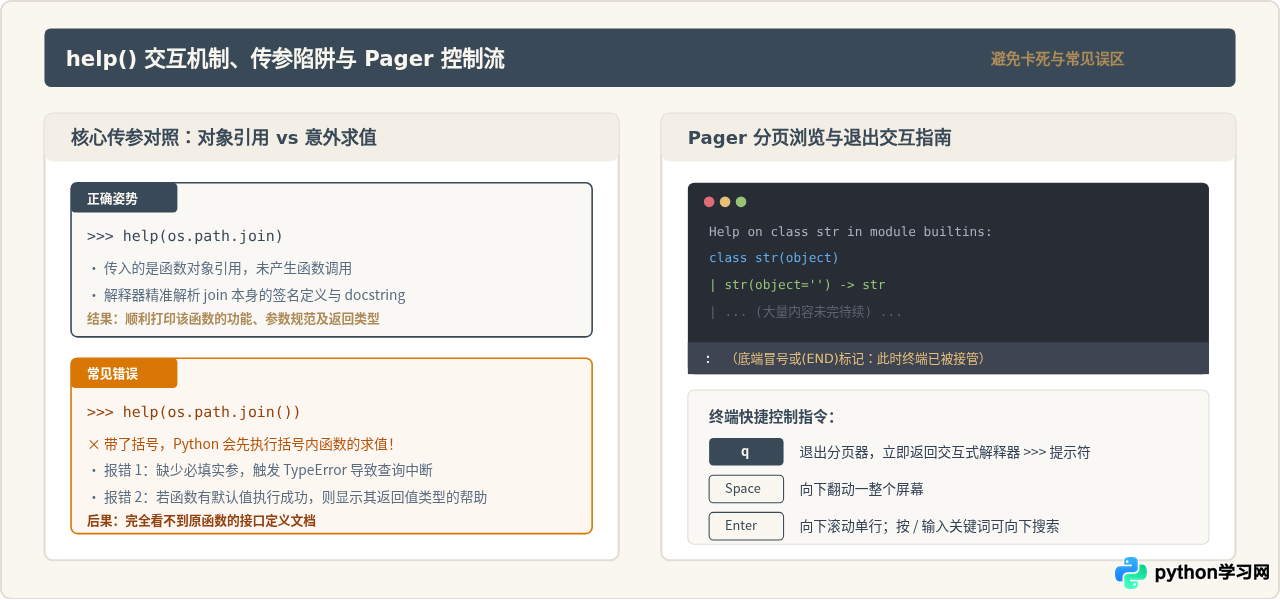Screen dimensions: 1280x600
Task: Click code line '>>> help(os.path.join())'
Action: coord(194,412)
